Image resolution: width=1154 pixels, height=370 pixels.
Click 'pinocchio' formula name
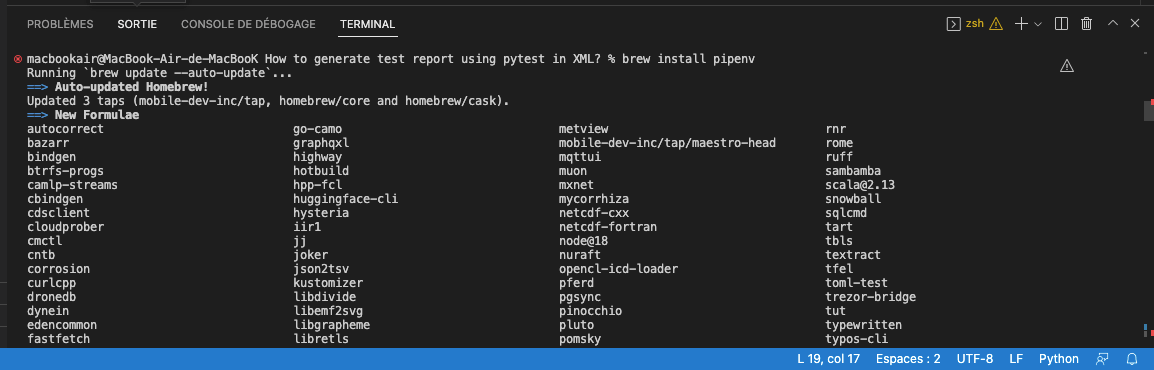(590, 310)
